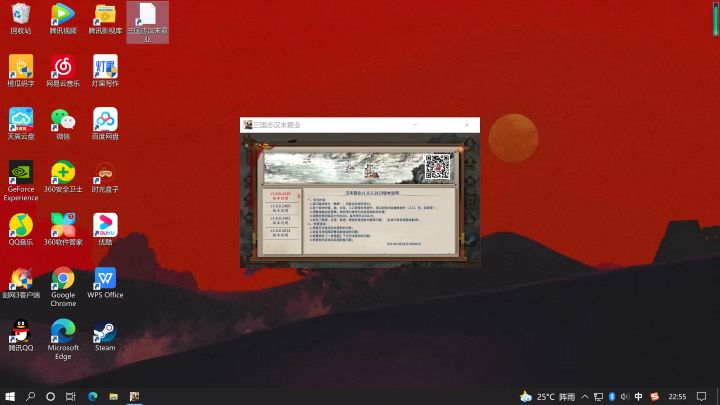Select the second version notes entry in launcher

(281, 208)
